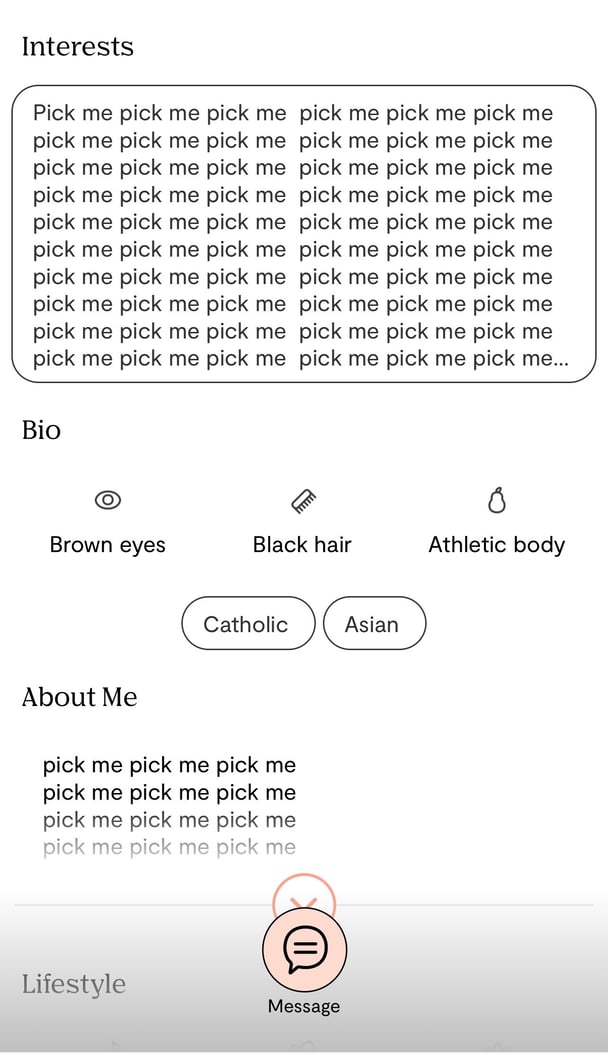Click the Message text label
This screenshot has width=608, height=1054.
[304, 1006]
